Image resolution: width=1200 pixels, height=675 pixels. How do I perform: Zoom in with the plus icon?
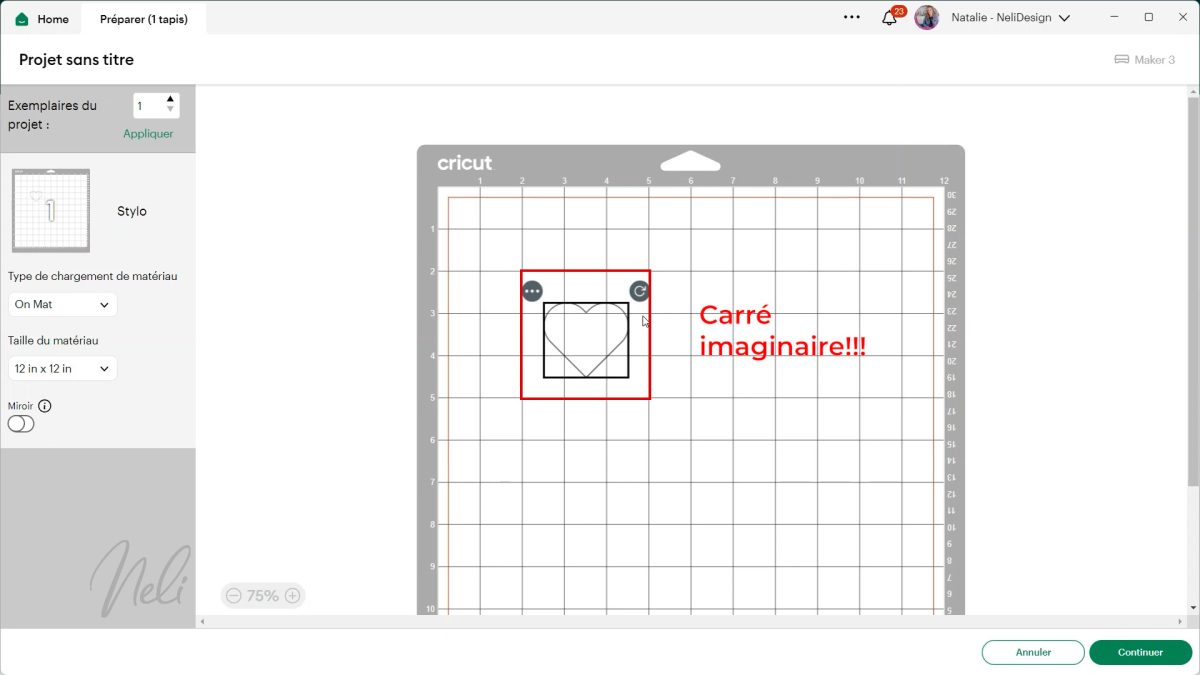[x=293, y=595]
